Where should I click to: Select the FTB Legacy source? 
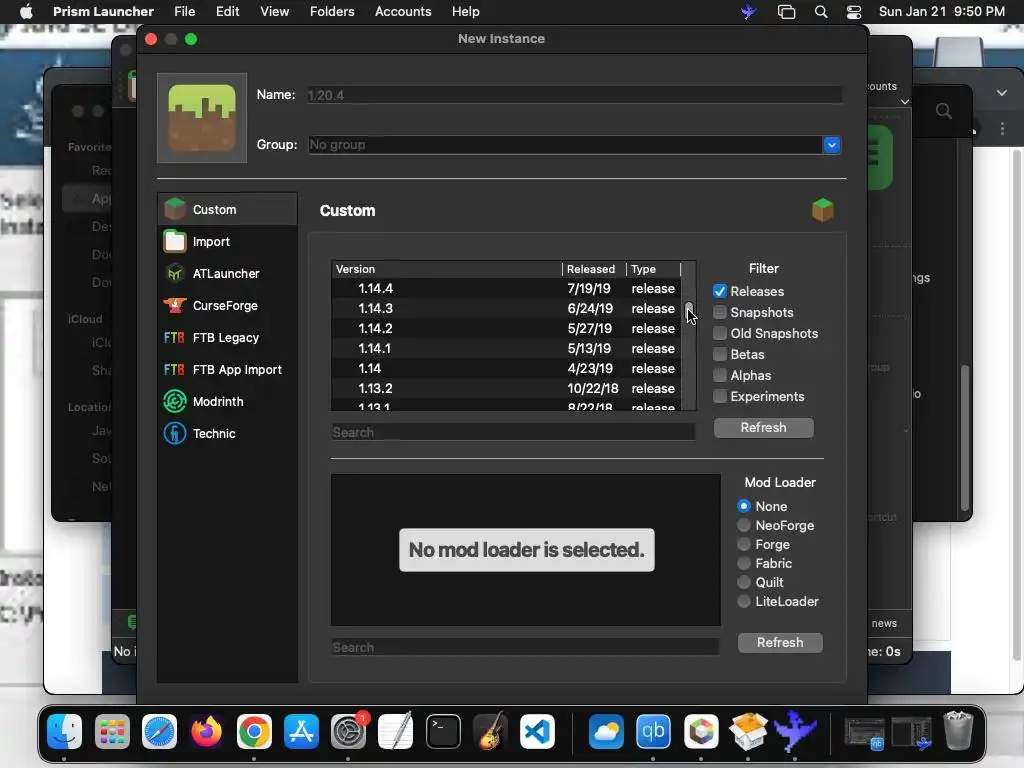(174, 337)
